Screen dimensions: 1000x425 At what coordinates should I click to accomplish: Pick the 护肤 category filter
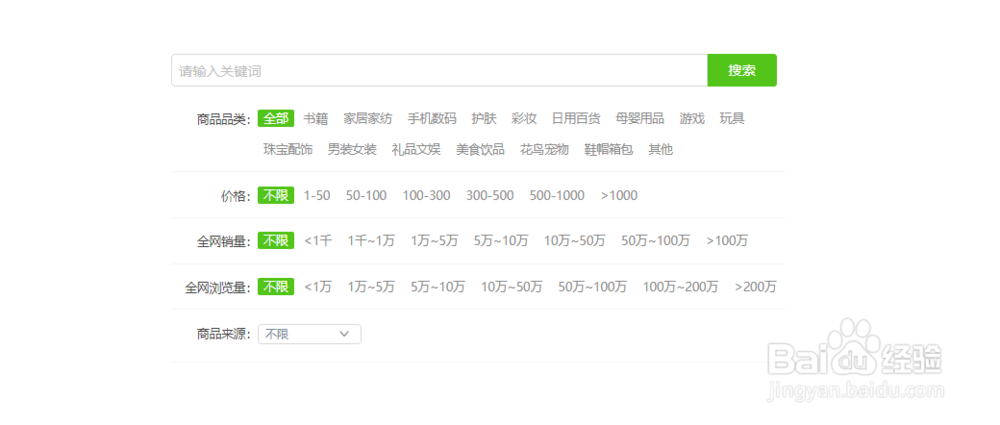click(484, 118)
